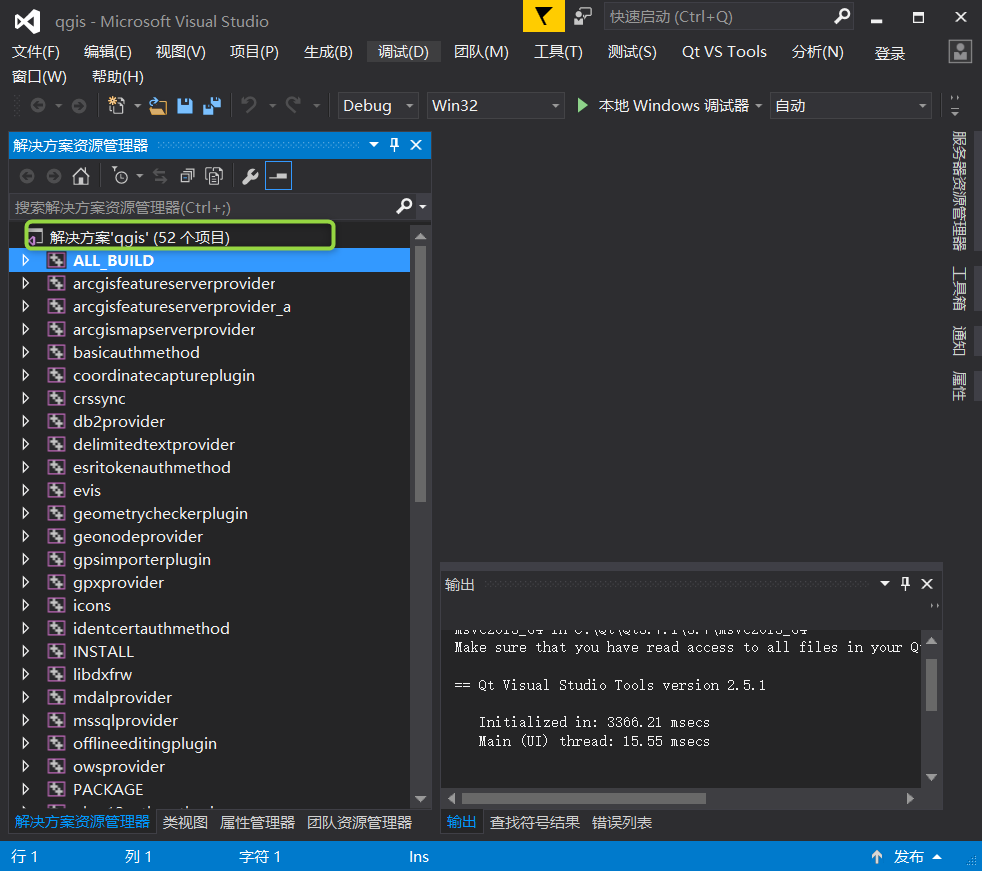The width and height of the screenshot is (982, 871).
Task: Select the Save All toolbar icon
Action: click(212, 105)
